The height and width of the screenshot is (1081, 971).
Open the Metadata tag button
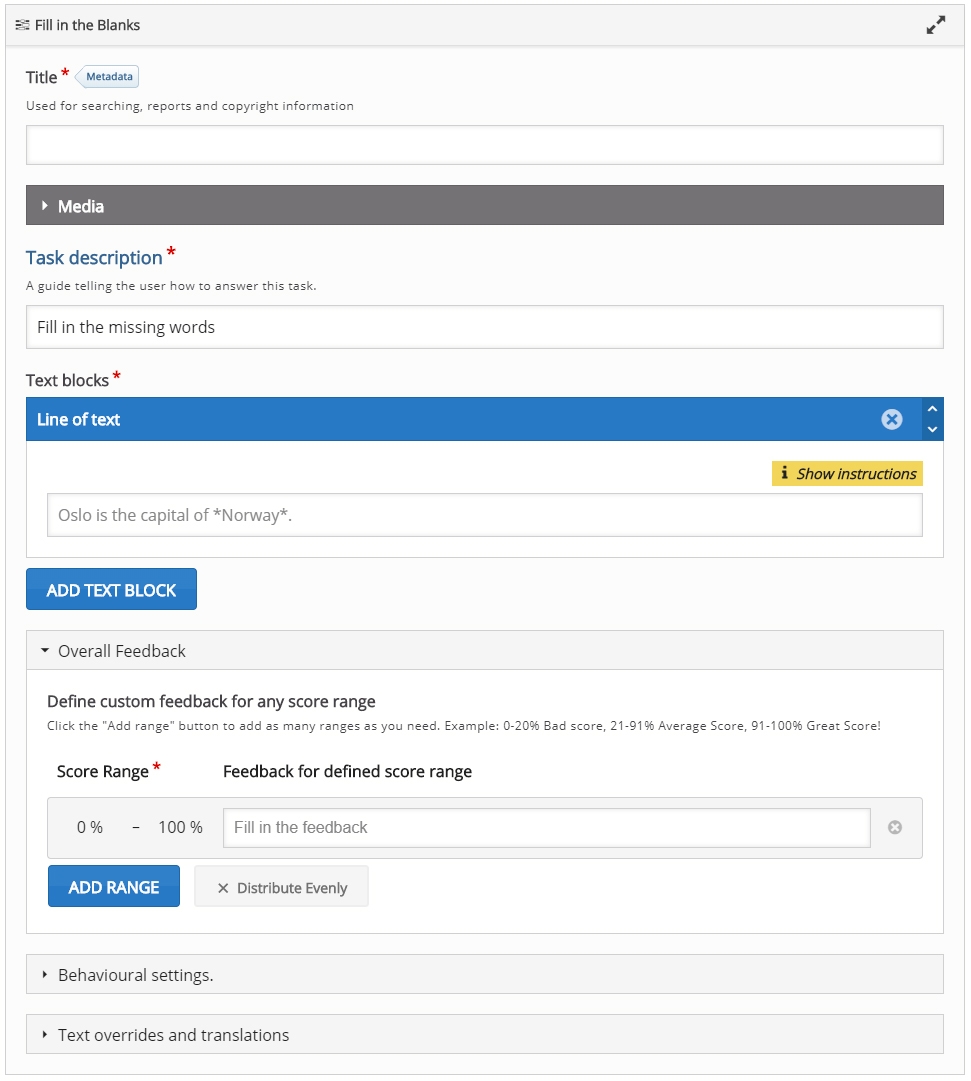108,77
